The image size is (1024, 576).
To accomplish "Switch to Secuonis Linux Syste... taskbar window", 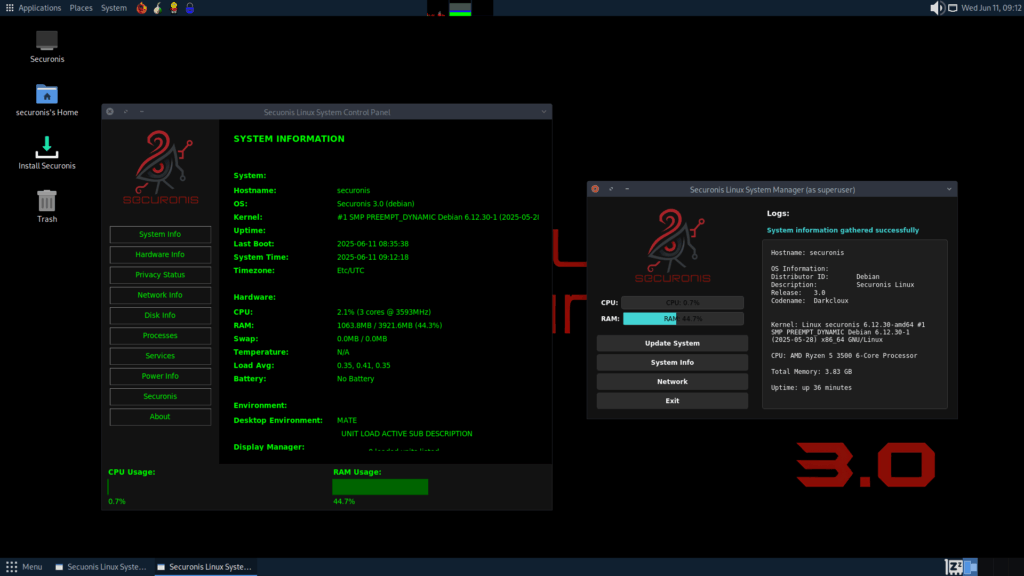I will (x=101, y=567).
